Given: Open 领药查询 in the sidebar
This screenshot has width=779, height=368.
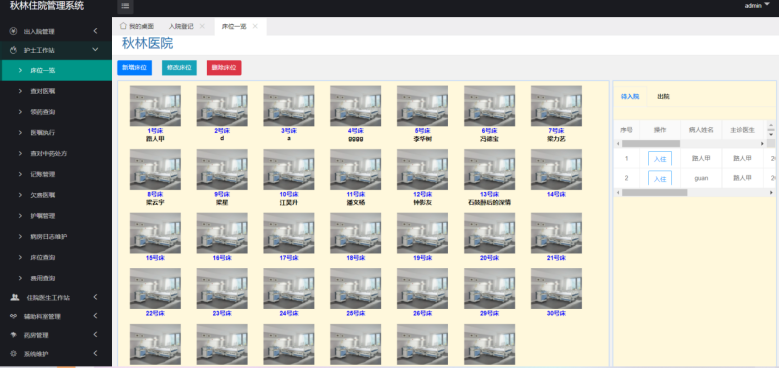Looking at the screenshot, I should (x=56, y=112).
